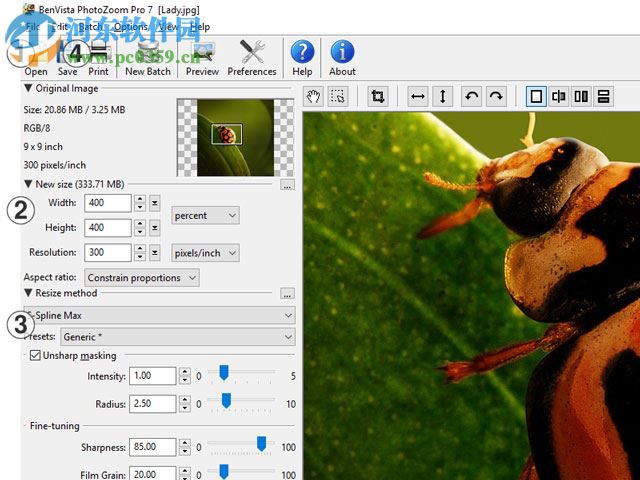640x480 pixels.
Task: Open the S-Spline Max method dropdown
Action: pyautogui.click(x=159, y=315)
